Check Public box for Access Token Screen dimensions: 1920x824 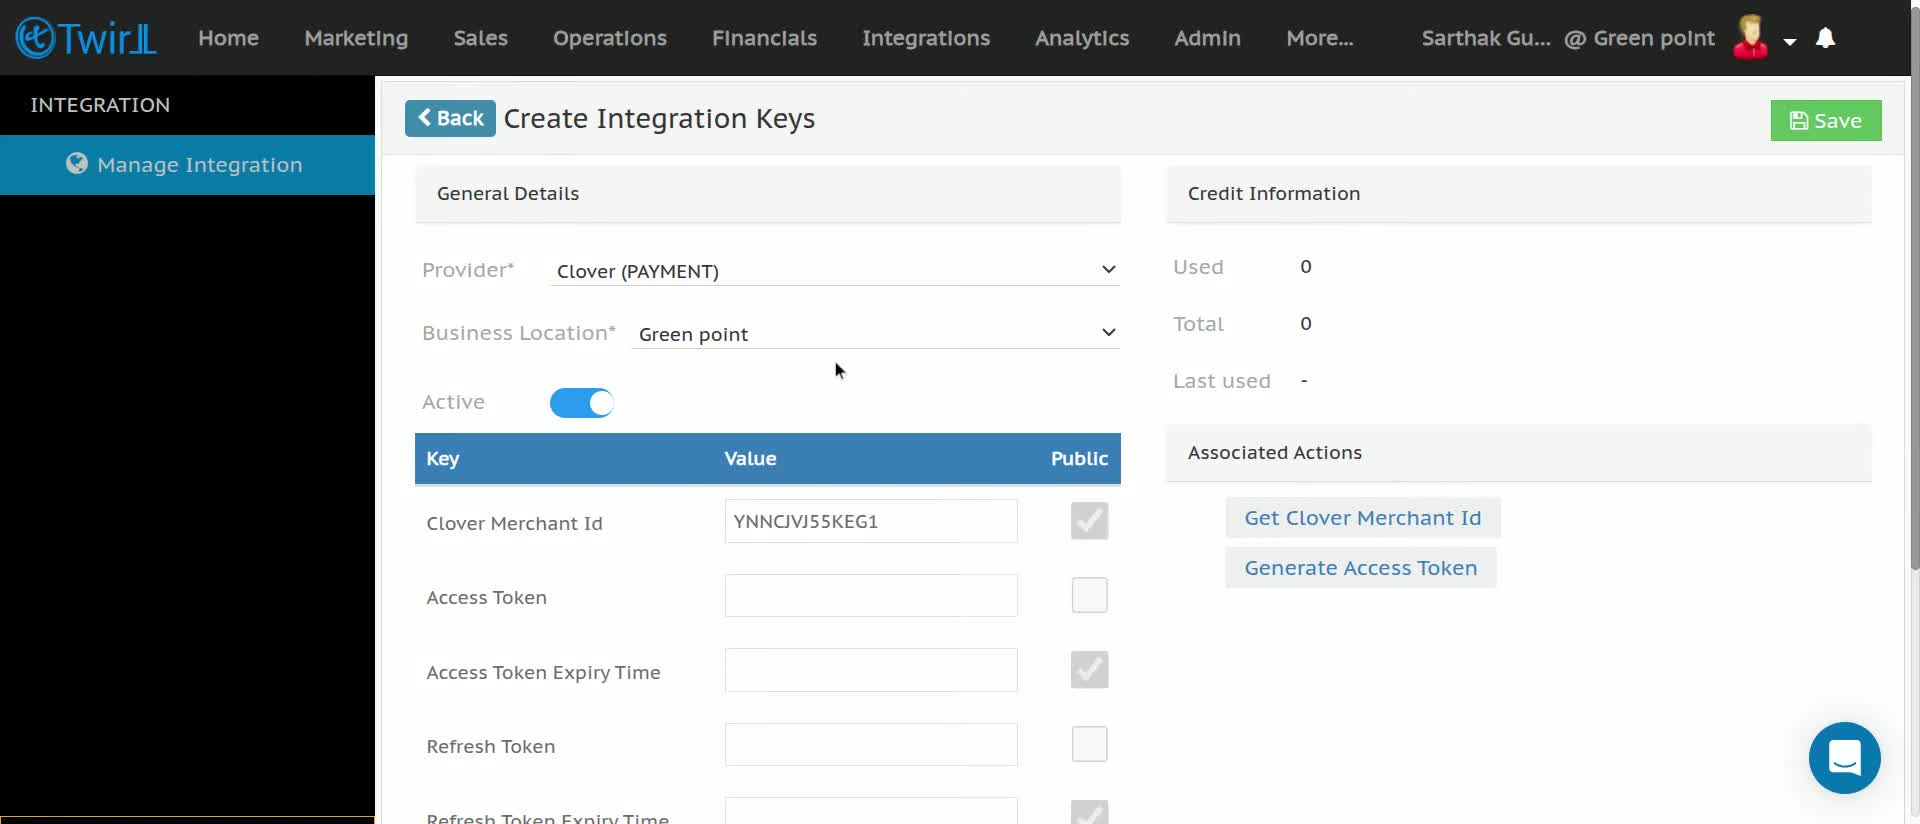tap(1089, 595)
